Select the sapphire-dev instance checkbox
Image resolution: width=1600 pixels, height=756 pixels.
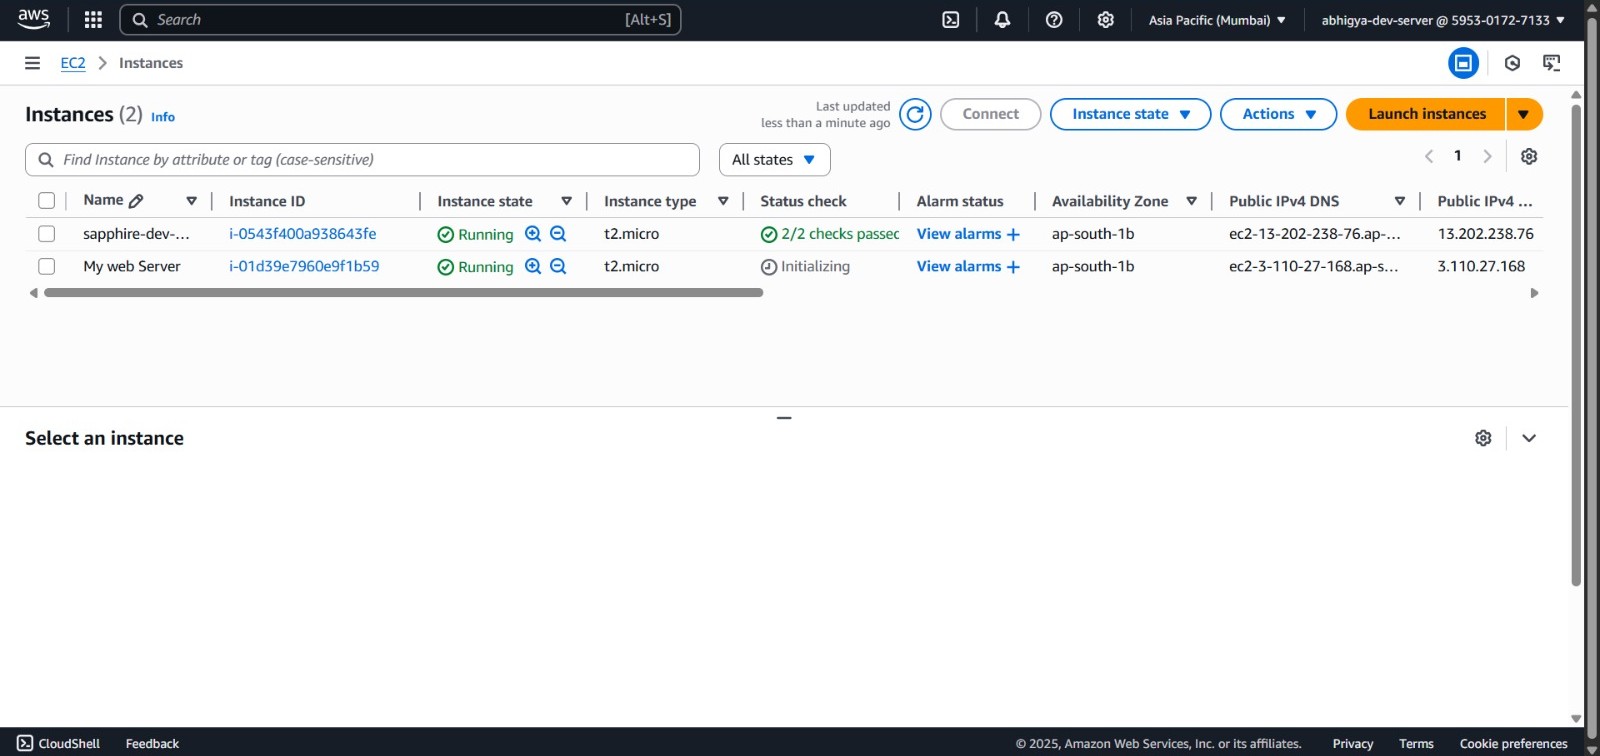[x=46, y=234]
